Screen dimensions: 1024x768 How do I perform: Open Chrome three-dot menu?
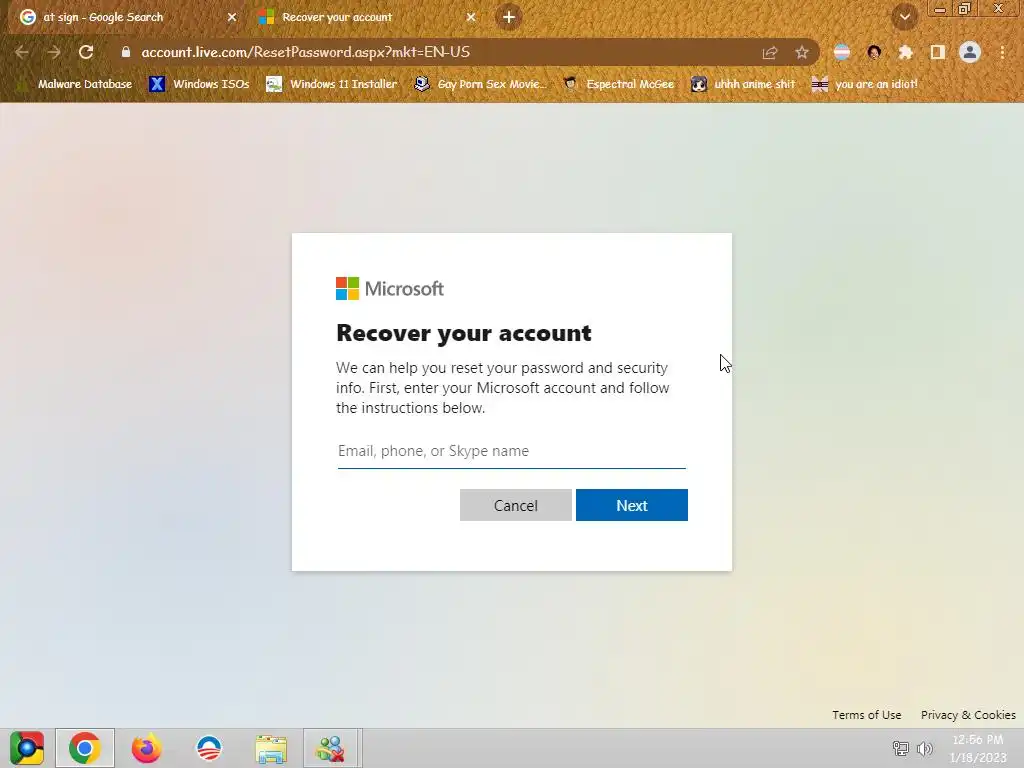(1002, 52)
